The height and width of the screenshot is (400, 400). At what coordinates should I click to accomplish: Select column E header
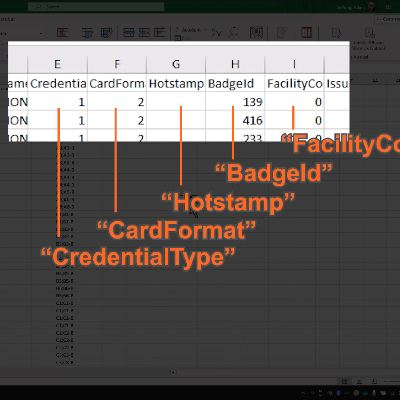point(57,64)
